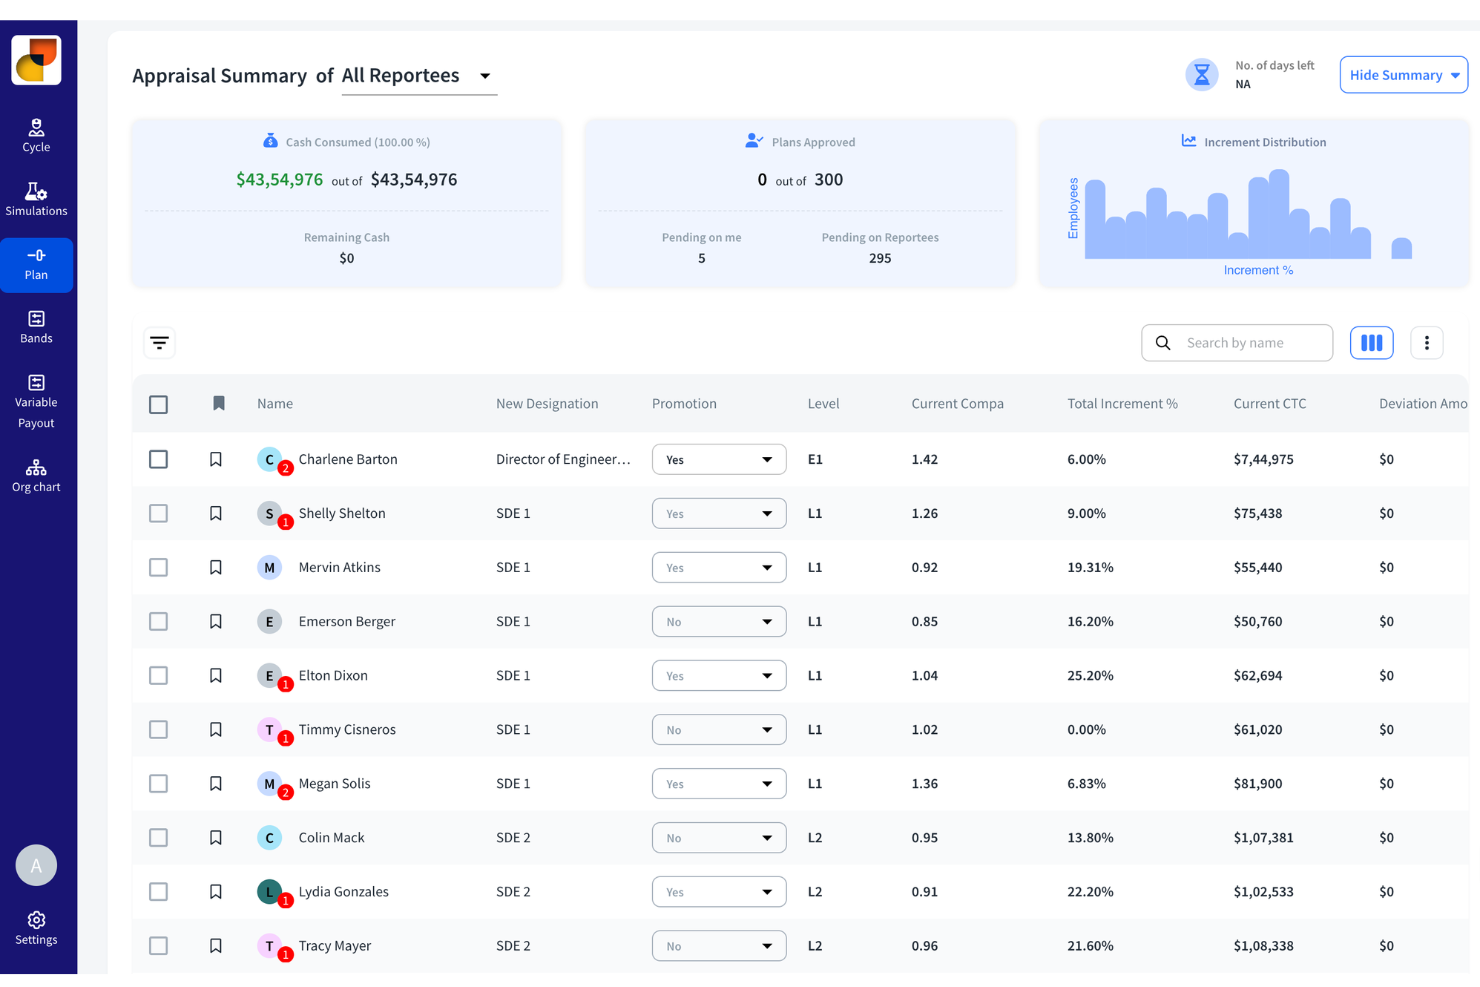Open the Variable Payout menu item

pyautogui.click(x=36, y=401)
